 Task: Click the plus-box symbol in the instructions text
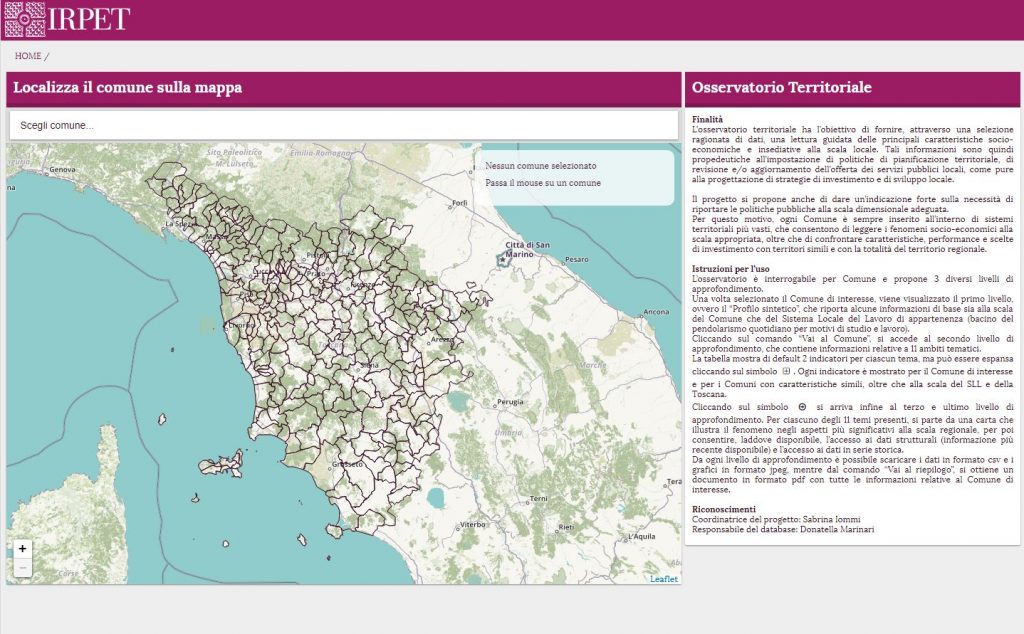786,371
